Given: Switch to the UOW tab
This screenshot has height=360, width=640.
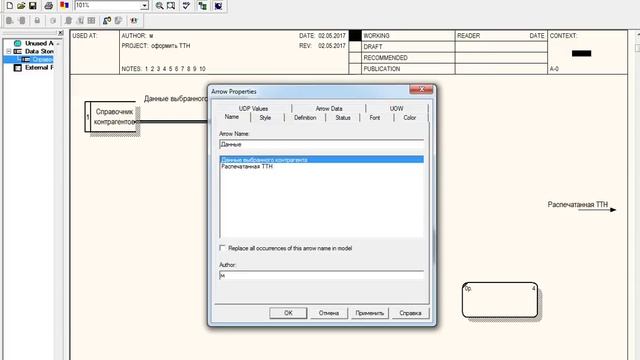Looking at the screenshot, I should coord(396,109).
